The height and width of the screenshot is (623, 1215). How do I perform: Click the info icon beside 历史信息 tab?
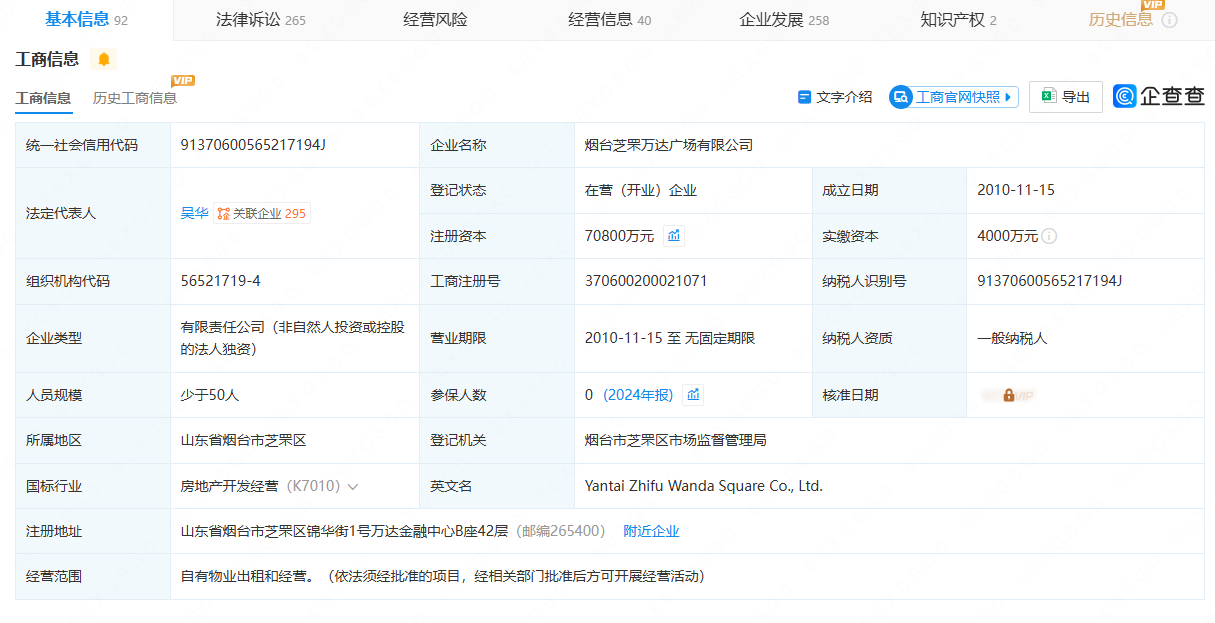click(1169, 20)
